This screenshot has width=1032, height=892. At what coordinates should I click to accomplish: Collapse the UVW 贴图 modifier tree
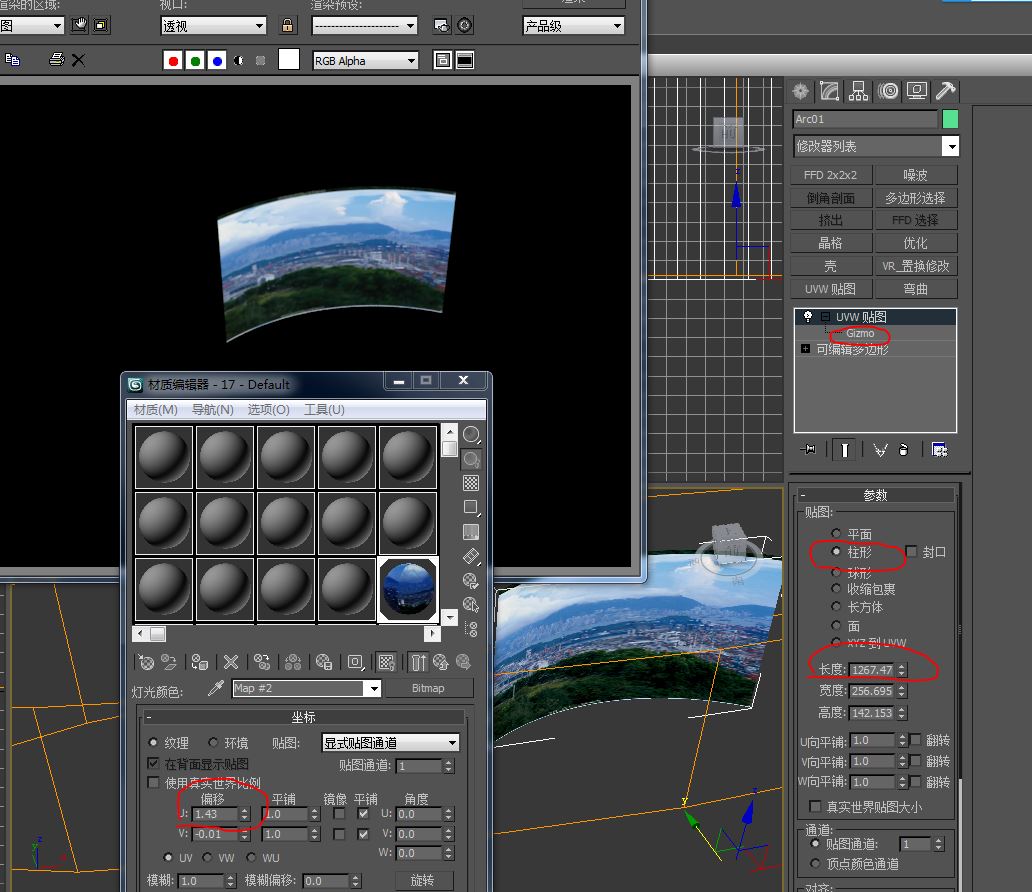[825, 317]
